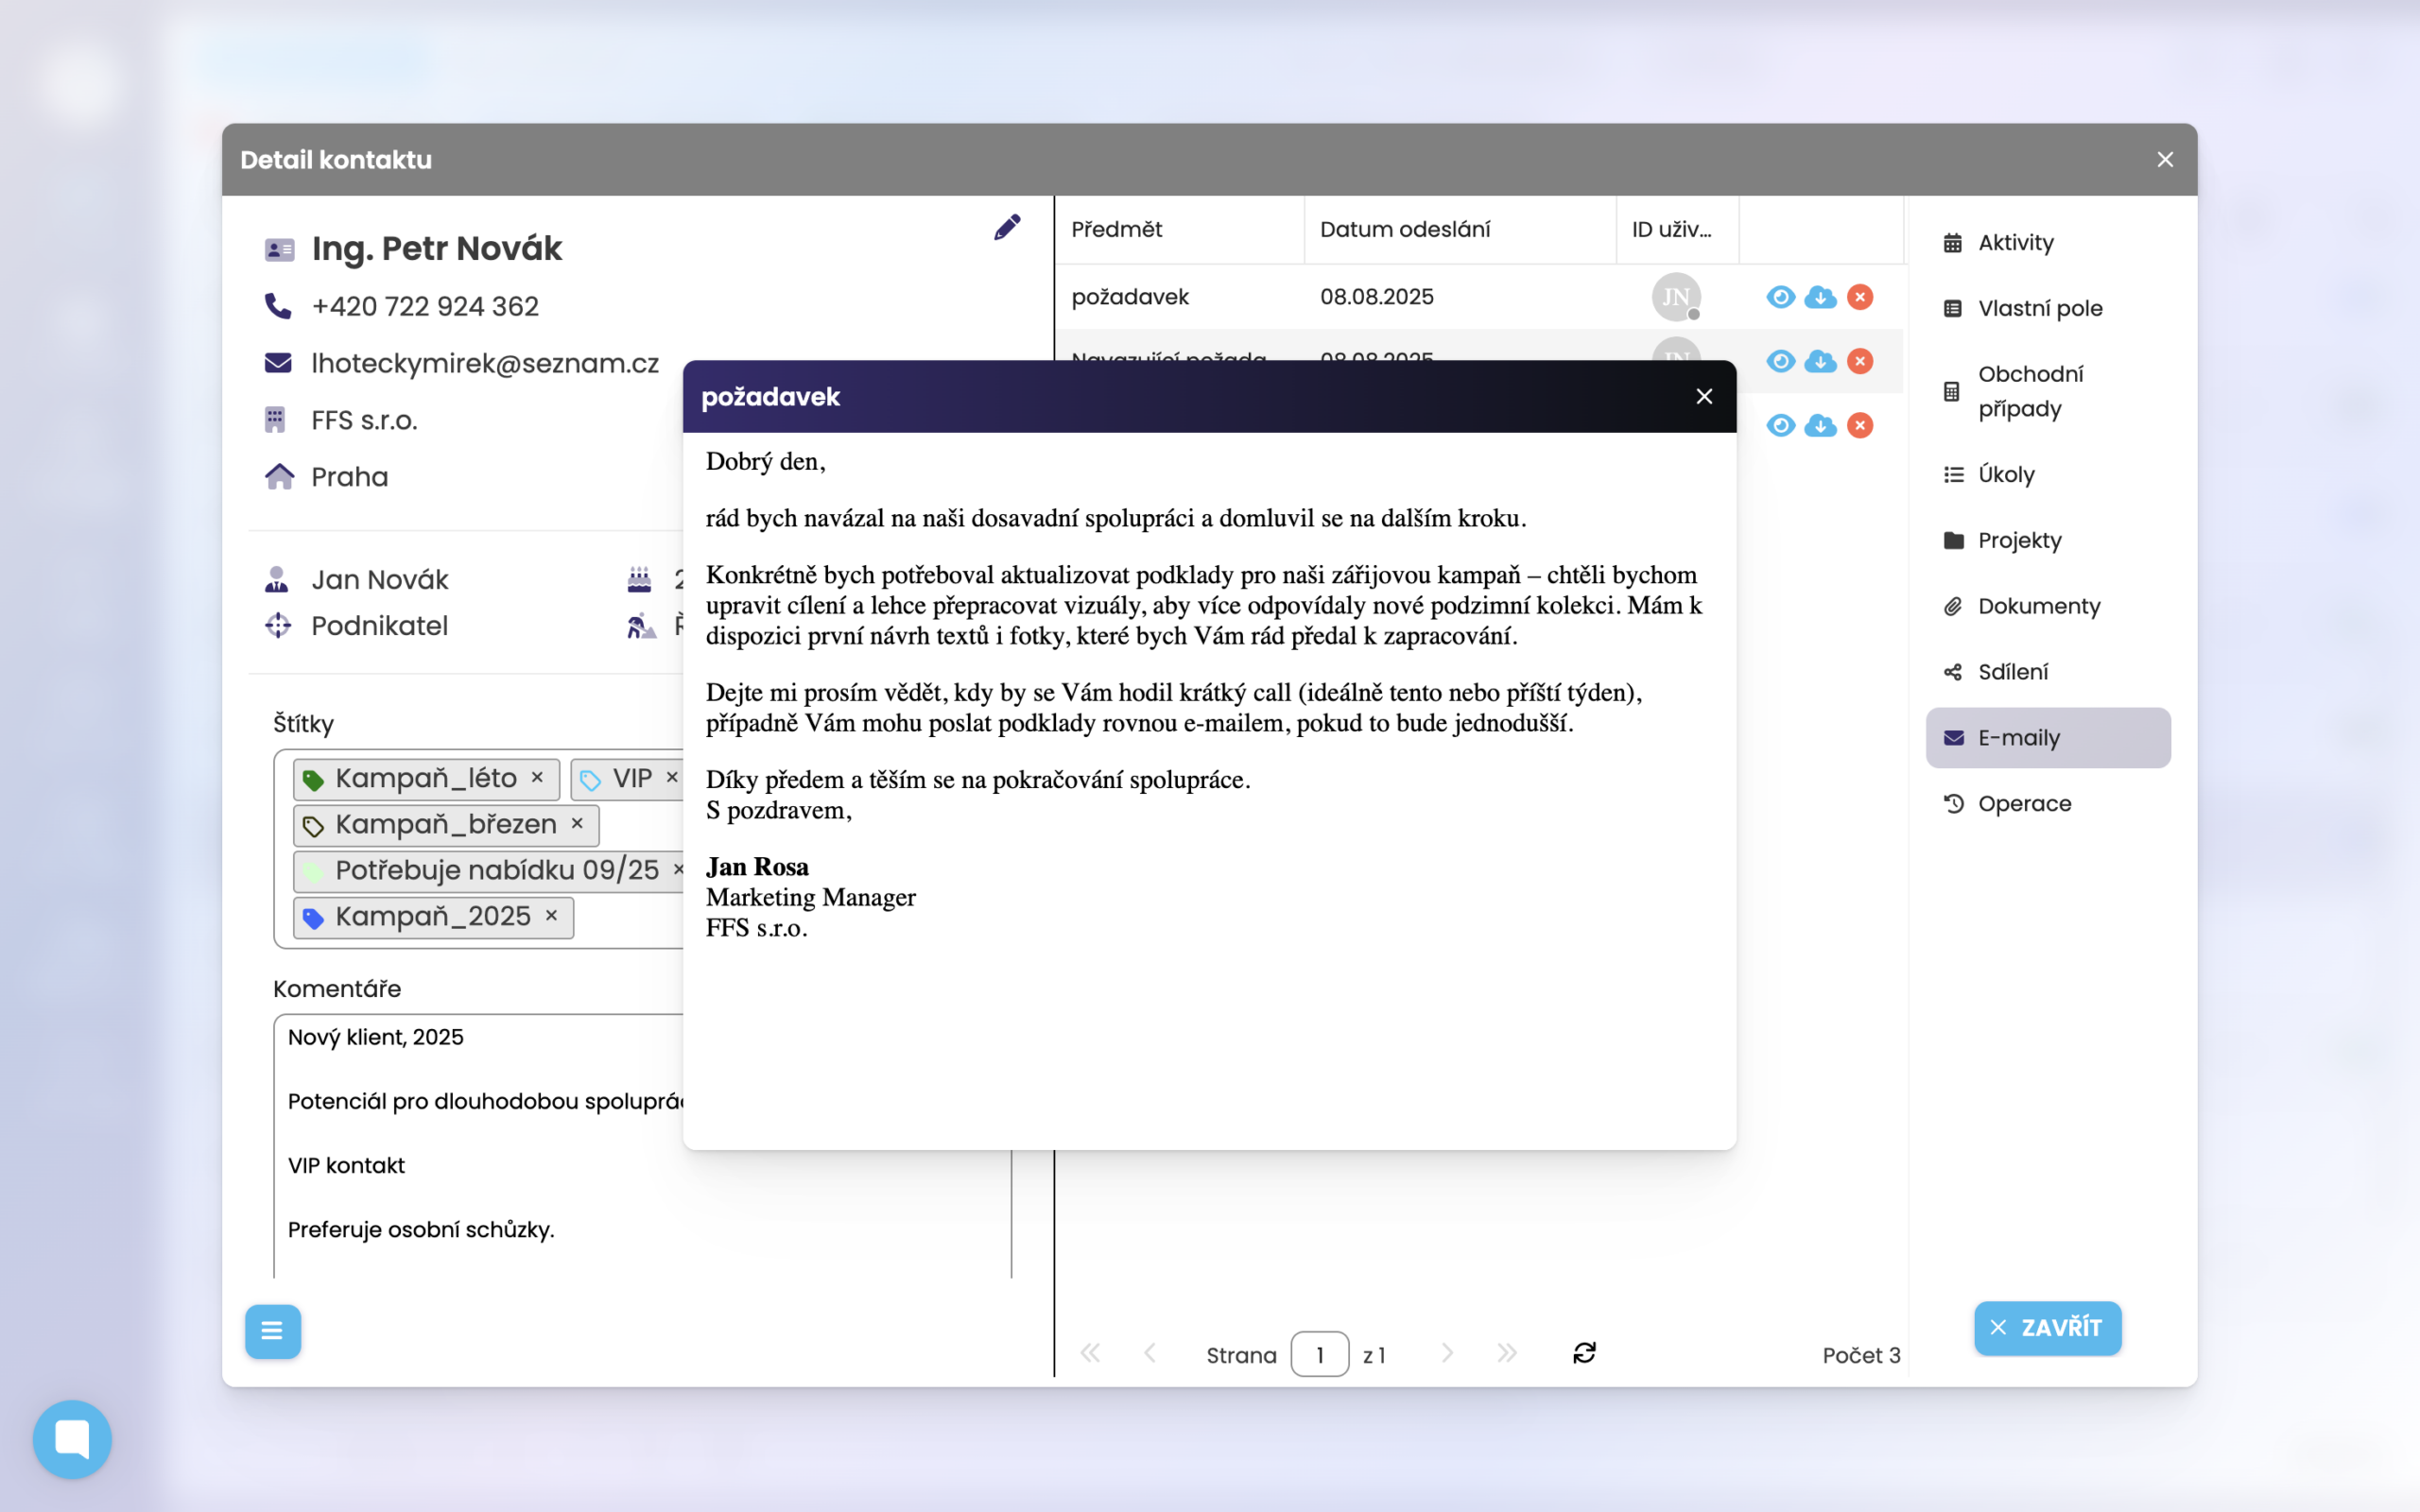Viewport: 2420px width, 1512px height.
Task: Switch to the Úkoly section
Action: point(2004,474)
